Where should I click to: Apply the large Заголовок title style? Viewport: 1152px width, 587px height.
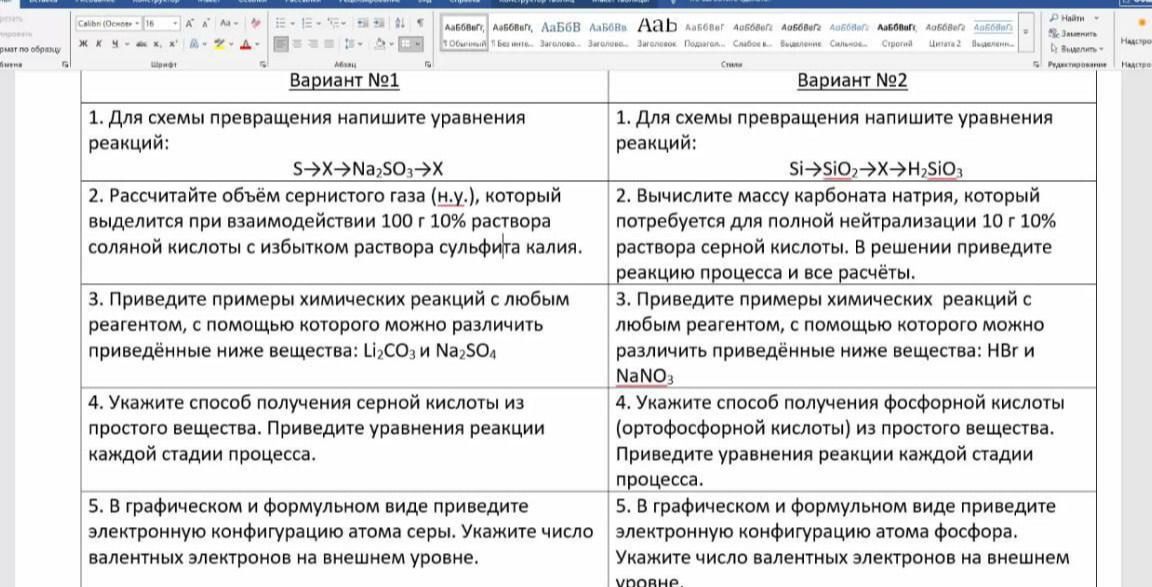[656, 34]
